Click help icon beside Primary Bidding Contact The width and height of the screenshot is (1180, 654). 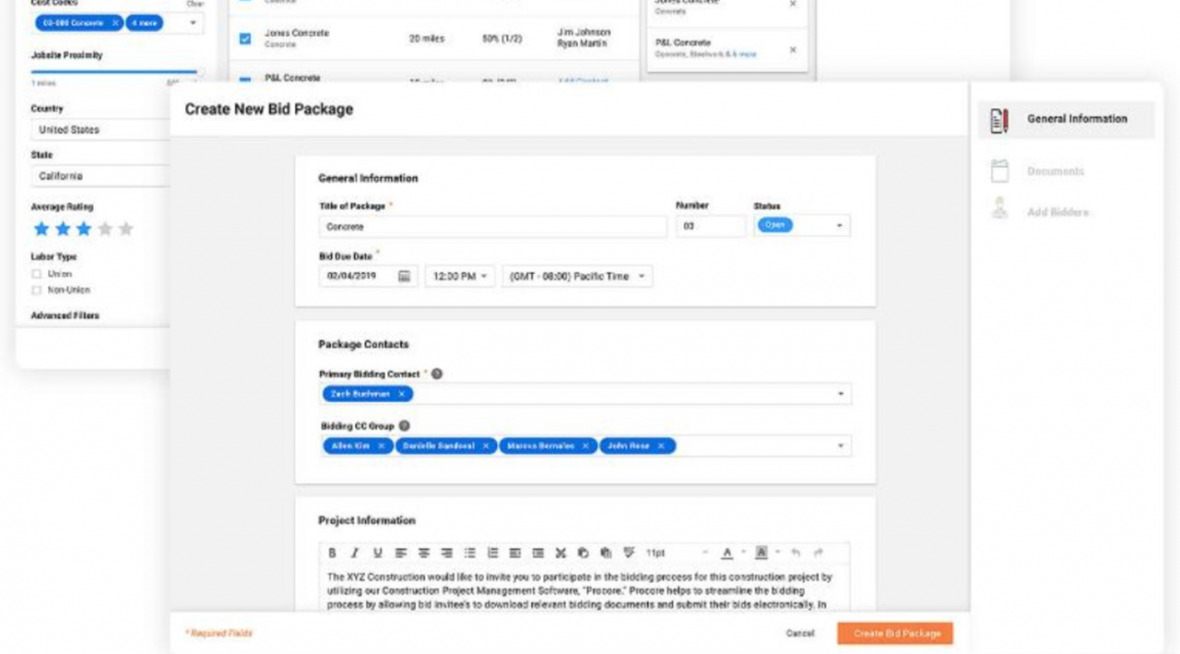[x=437, y=374]
